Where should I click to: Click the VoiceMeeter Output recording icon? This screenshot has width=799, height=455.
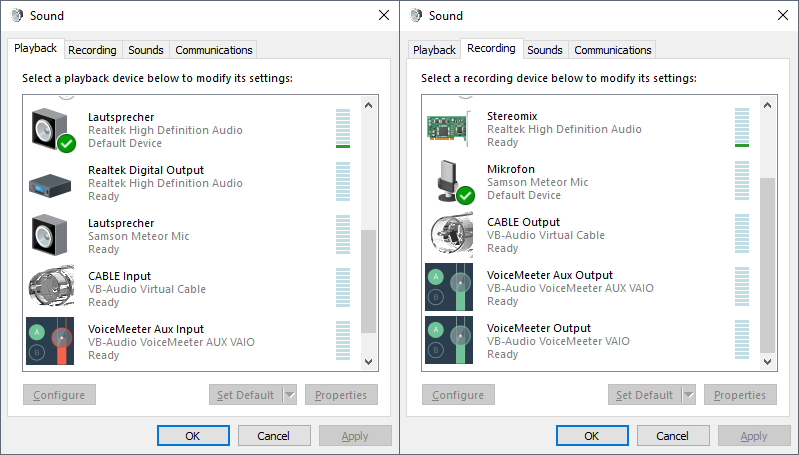point(449,341)
